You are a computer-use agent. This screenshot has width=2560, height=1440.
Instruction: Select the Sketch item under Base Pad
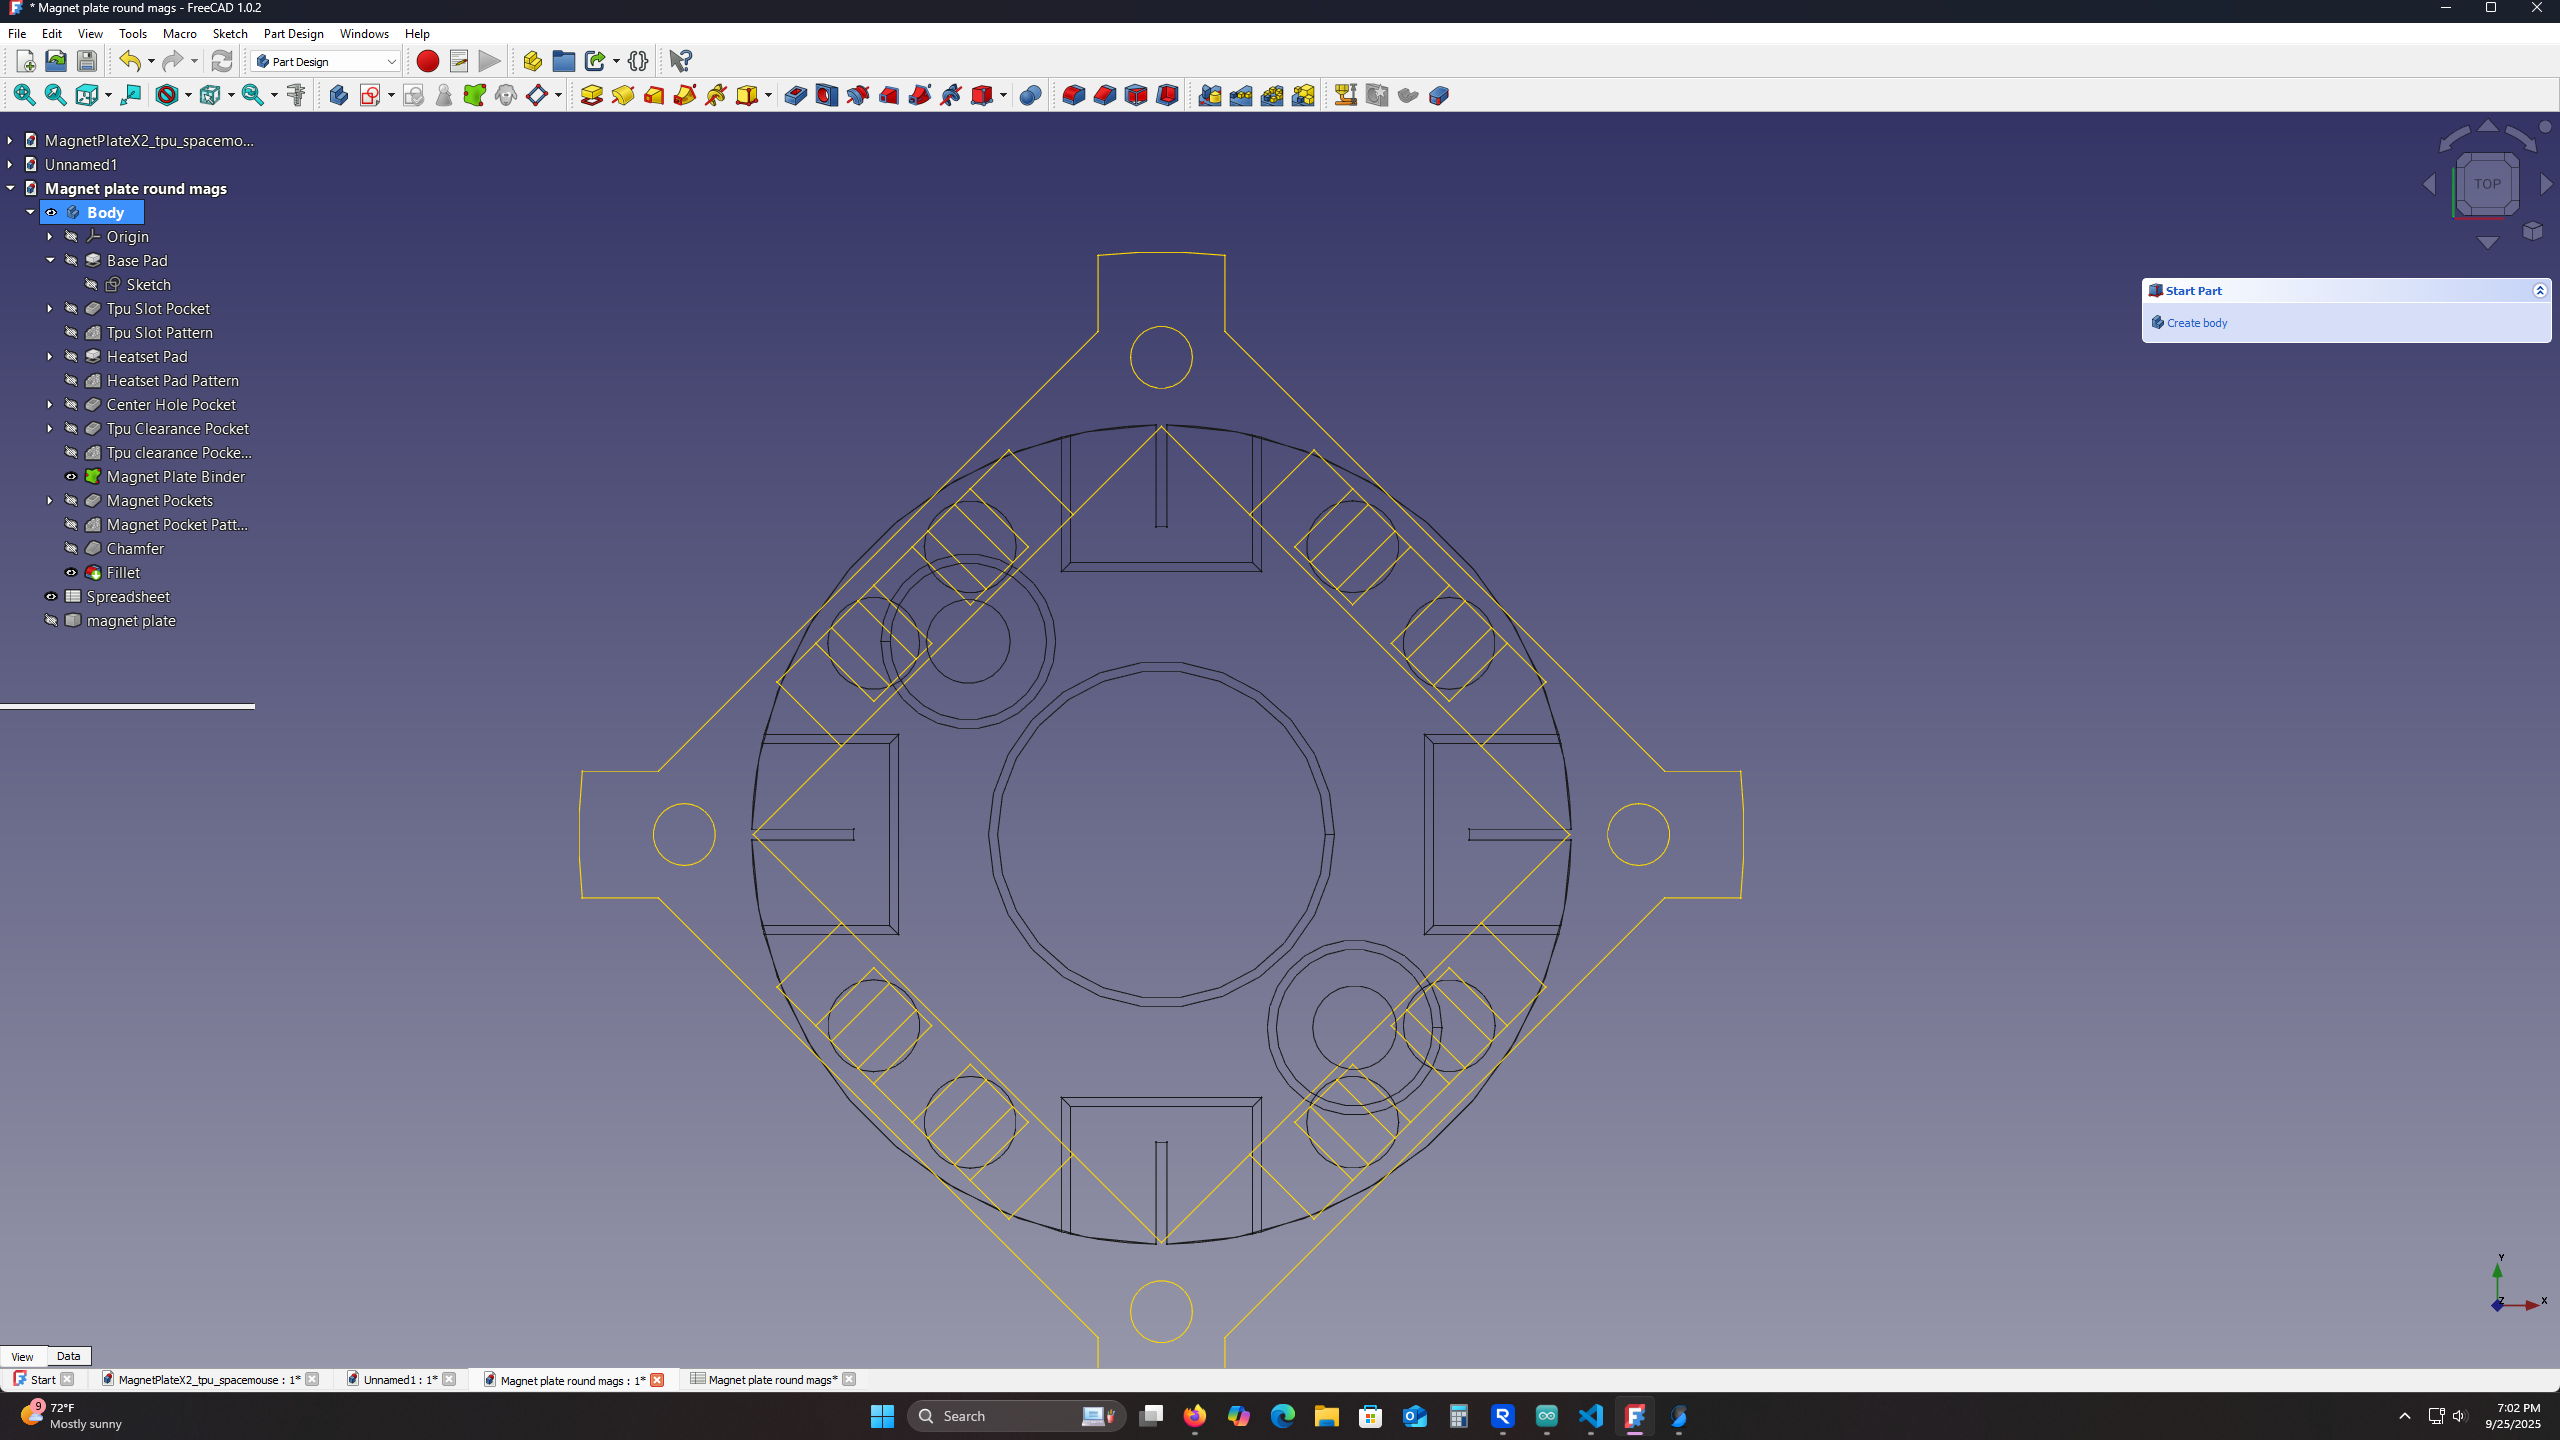click(x=148, y=284)
